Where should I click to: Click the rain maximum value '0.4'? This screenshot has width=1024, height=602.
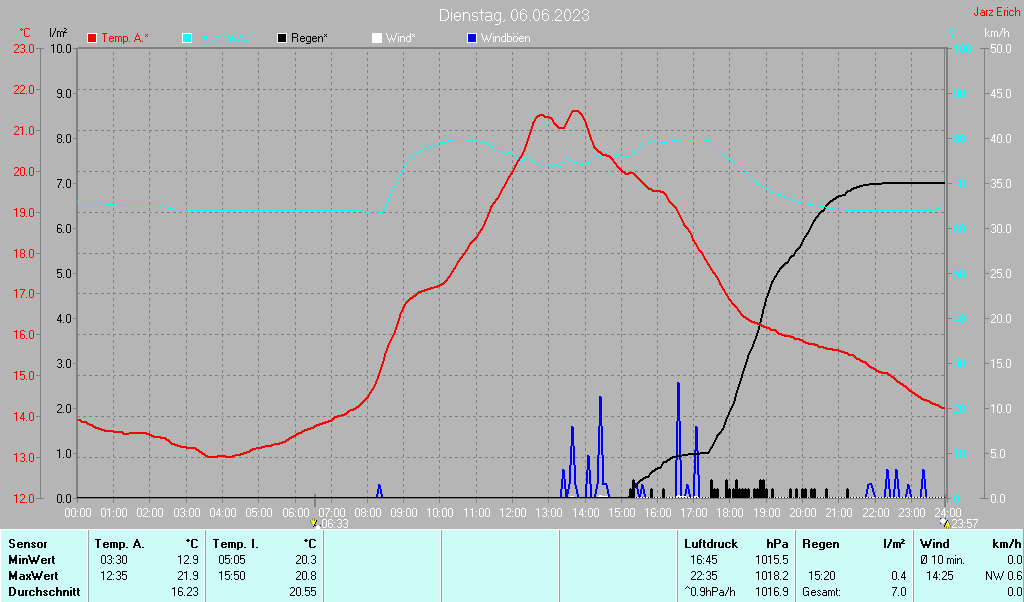899,577
